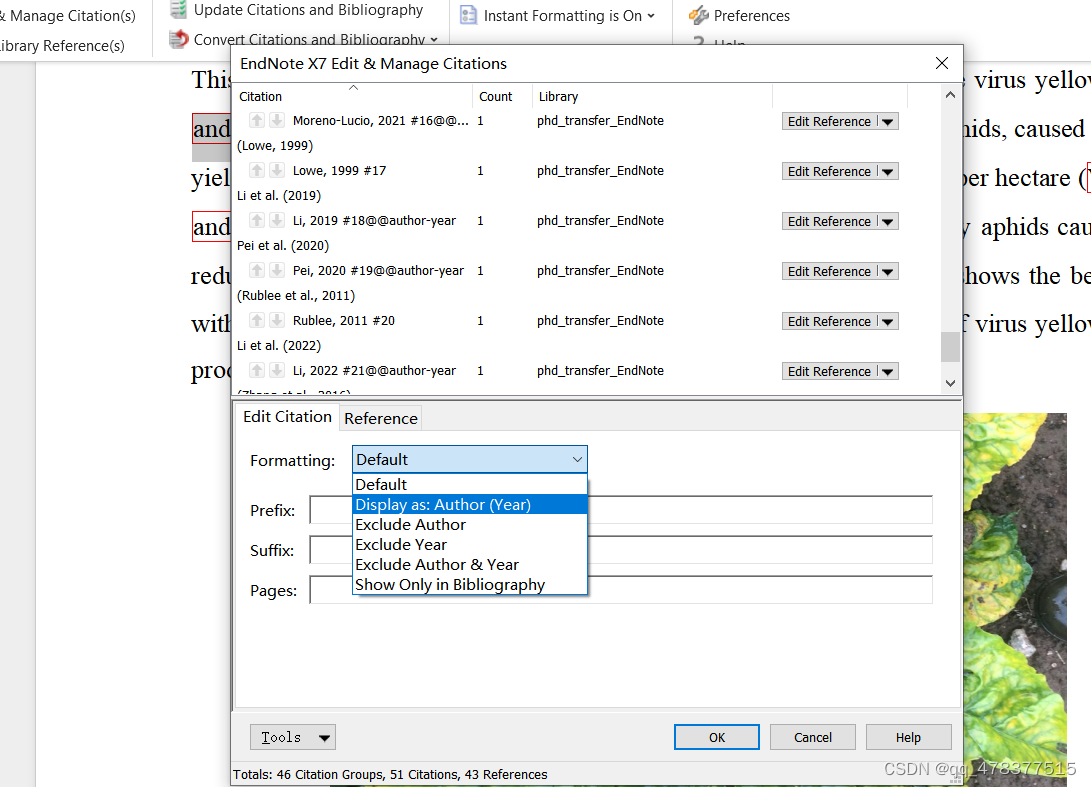This screenshot has width=1091, height=787.
Task: Click the Library column header
Action: point(653,96)
